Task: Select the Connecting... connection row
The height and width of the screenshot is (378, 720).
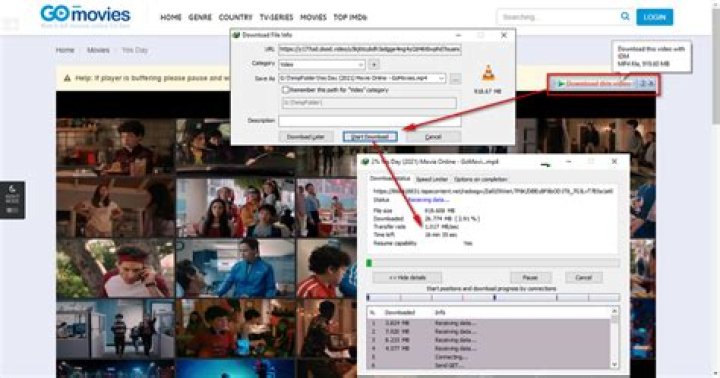Action: 489,357
